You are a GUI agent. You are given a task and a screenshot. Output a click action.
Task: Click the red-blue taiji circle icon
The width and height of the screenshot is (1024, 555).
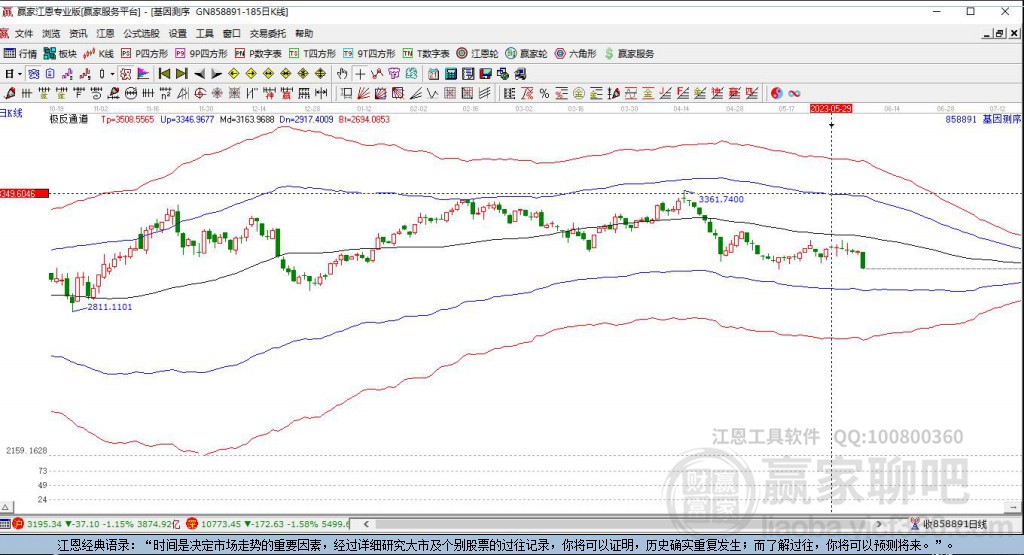pos(776,93)
